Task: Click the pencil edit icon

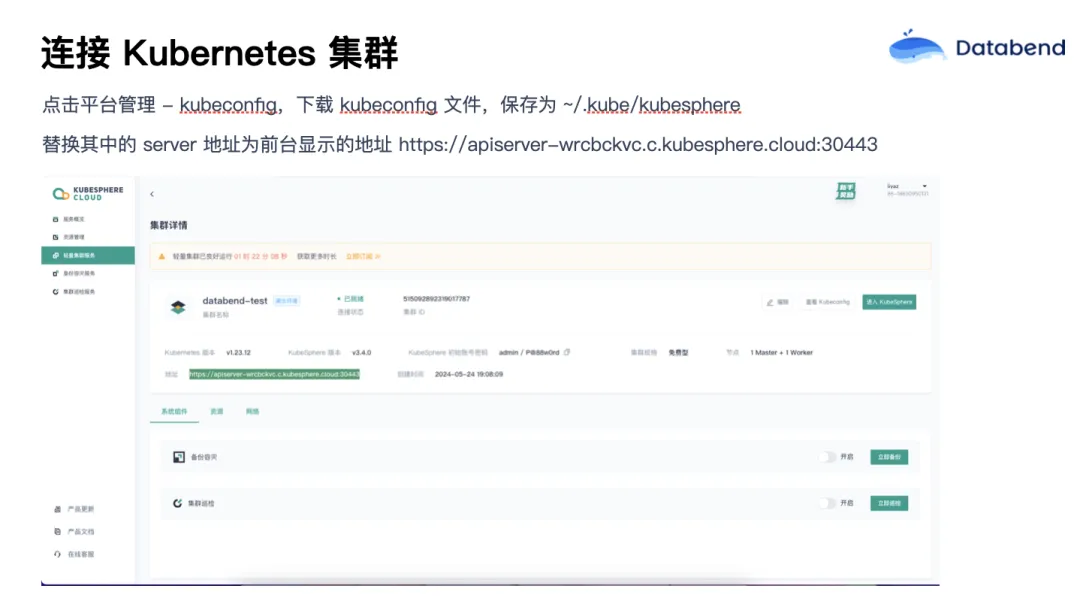Action: tap(770, 302)
